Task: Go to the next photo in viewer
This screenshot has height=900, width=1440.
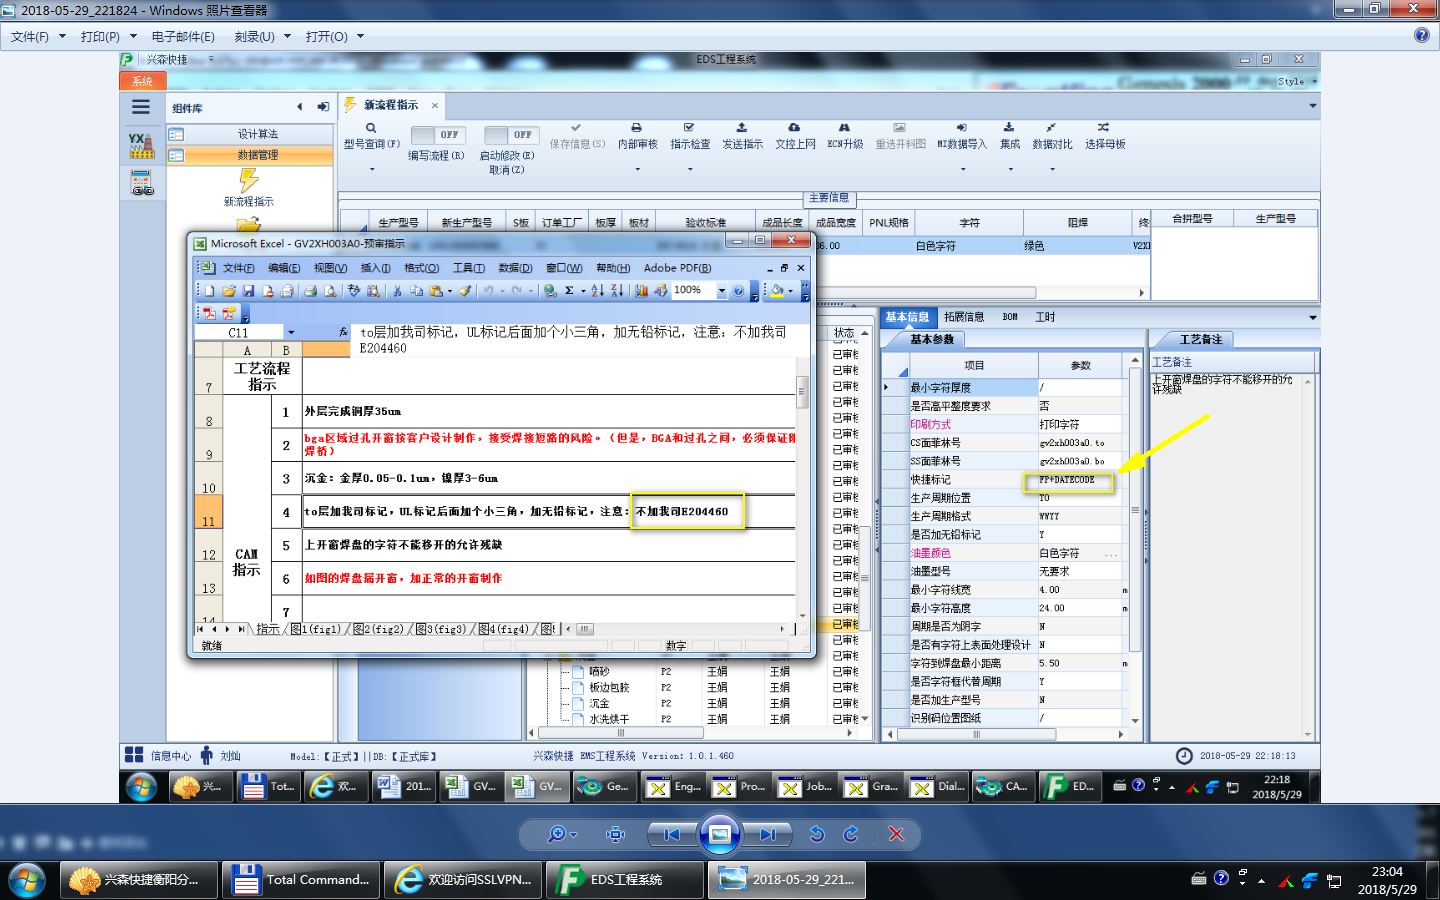Action: [x=767, y=834]
